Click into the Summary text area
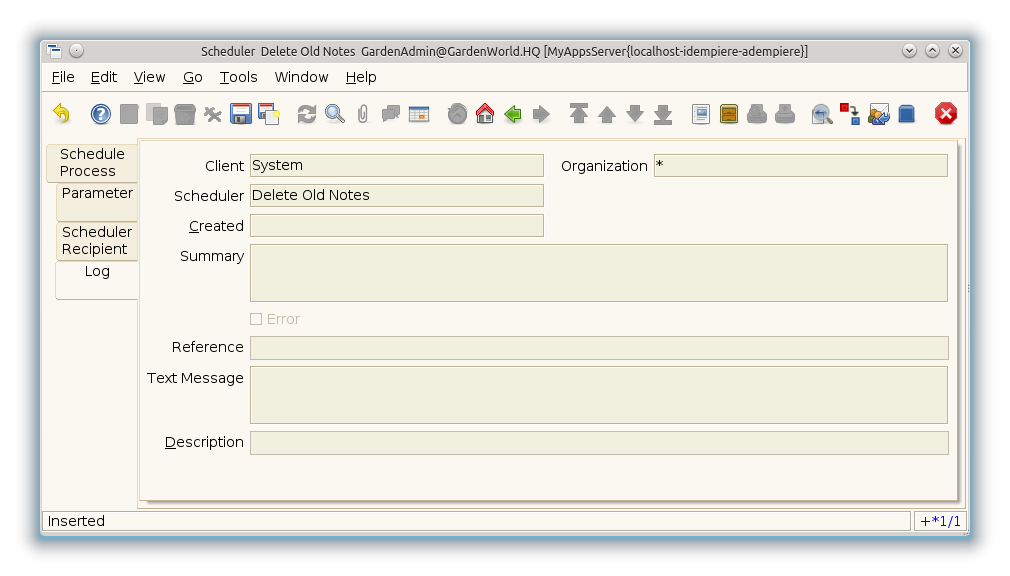Image resolution: width=1010 pixels, height=576 pixels. (598, 273)
